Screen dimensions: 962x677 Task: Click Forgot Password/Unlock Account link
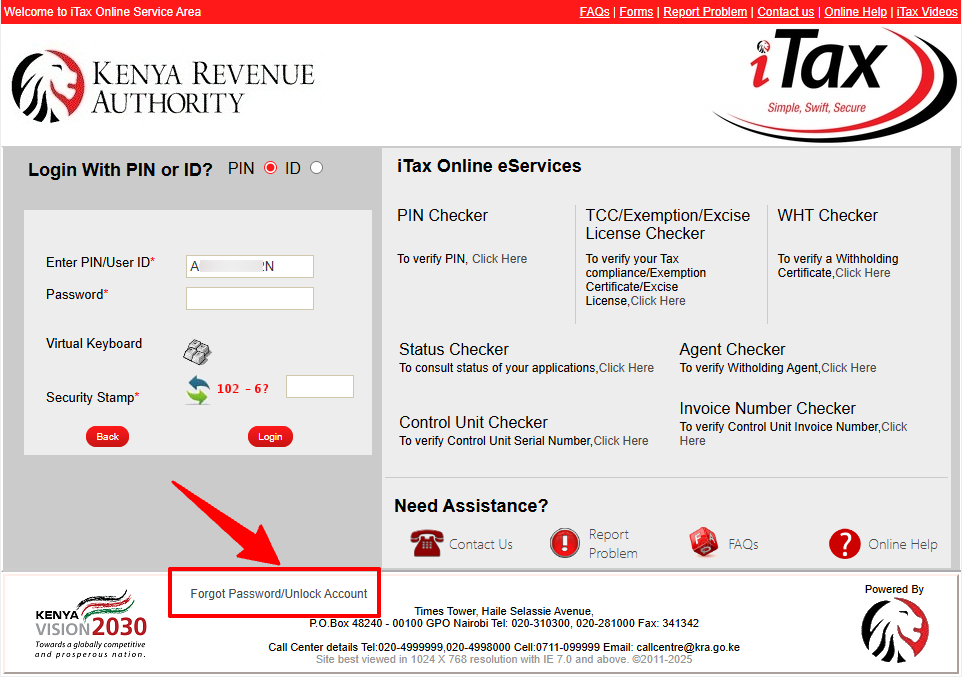point(279,593)
